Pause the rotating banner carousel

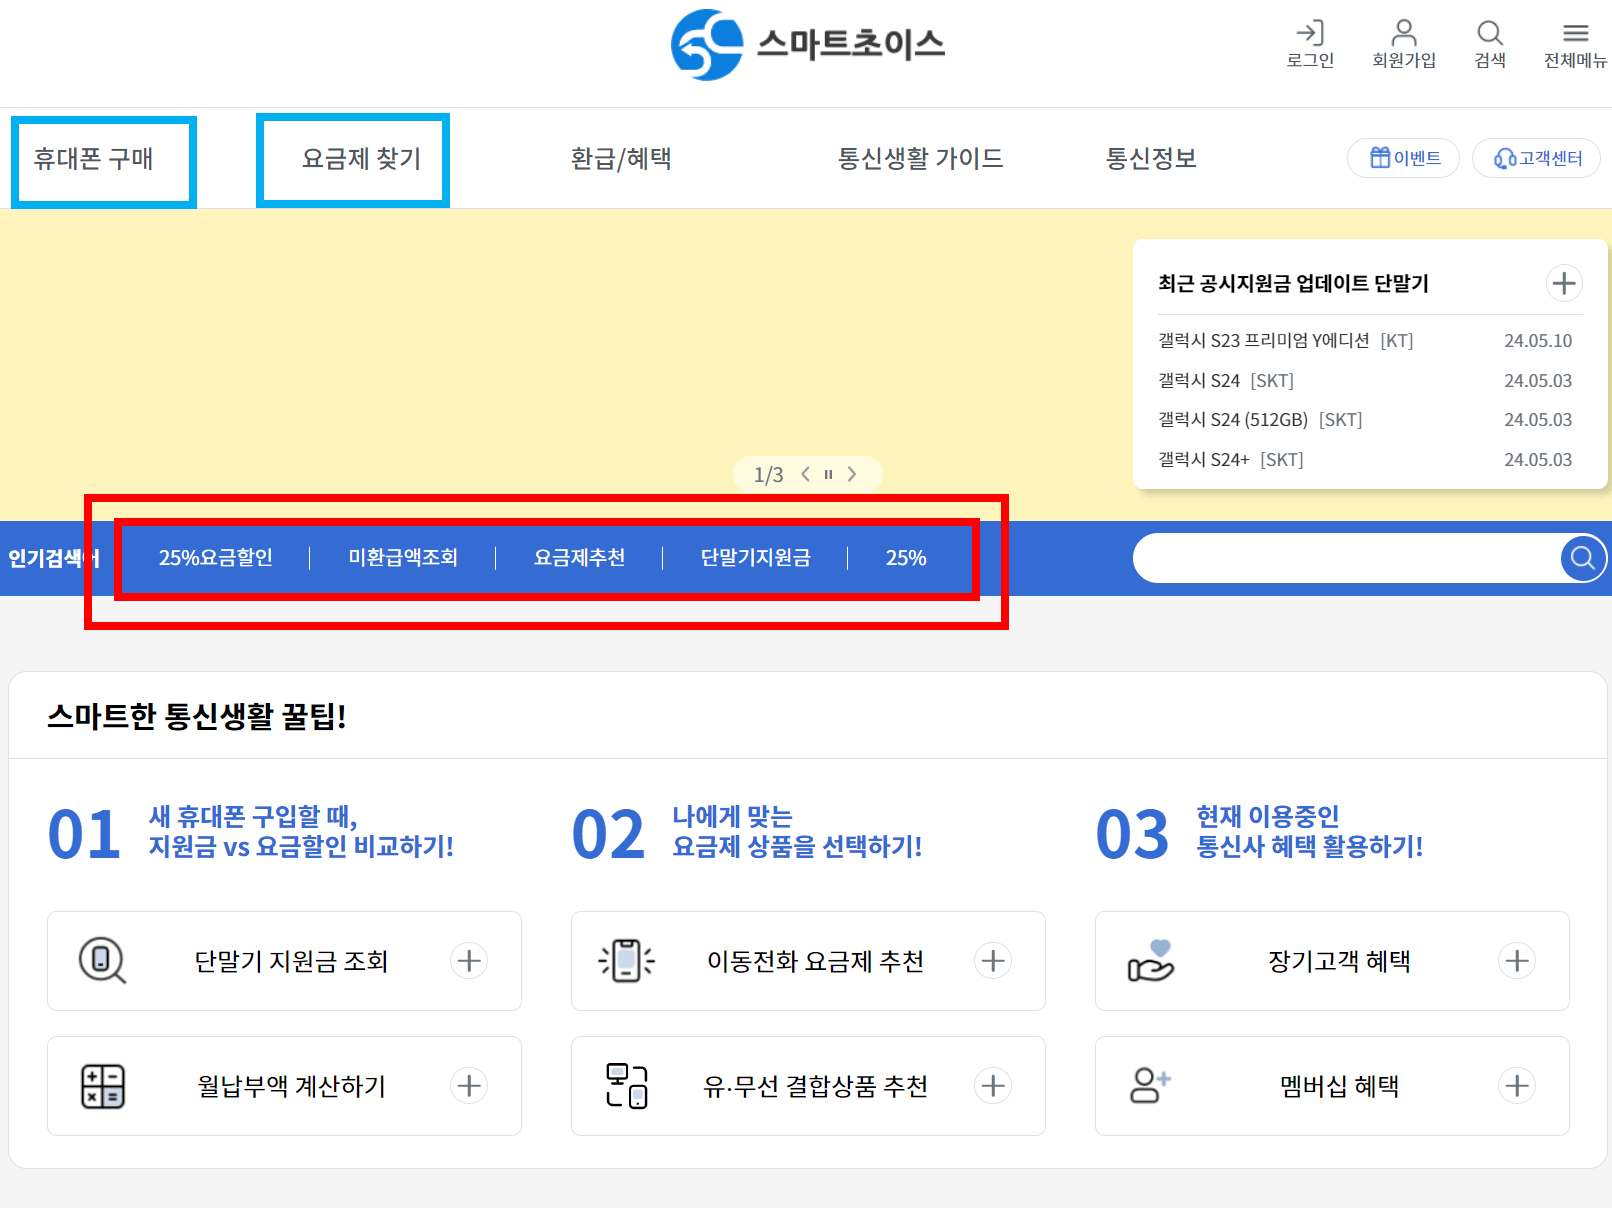tap(827, 474)
